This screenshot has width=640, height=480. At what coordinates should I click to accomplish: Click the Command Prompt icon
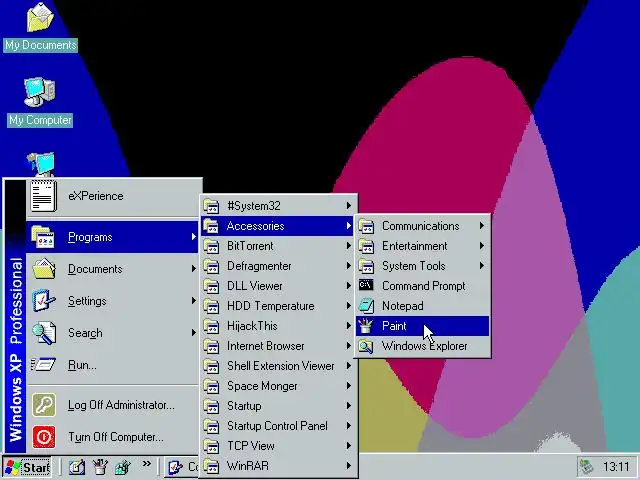[x=366, y=285]
